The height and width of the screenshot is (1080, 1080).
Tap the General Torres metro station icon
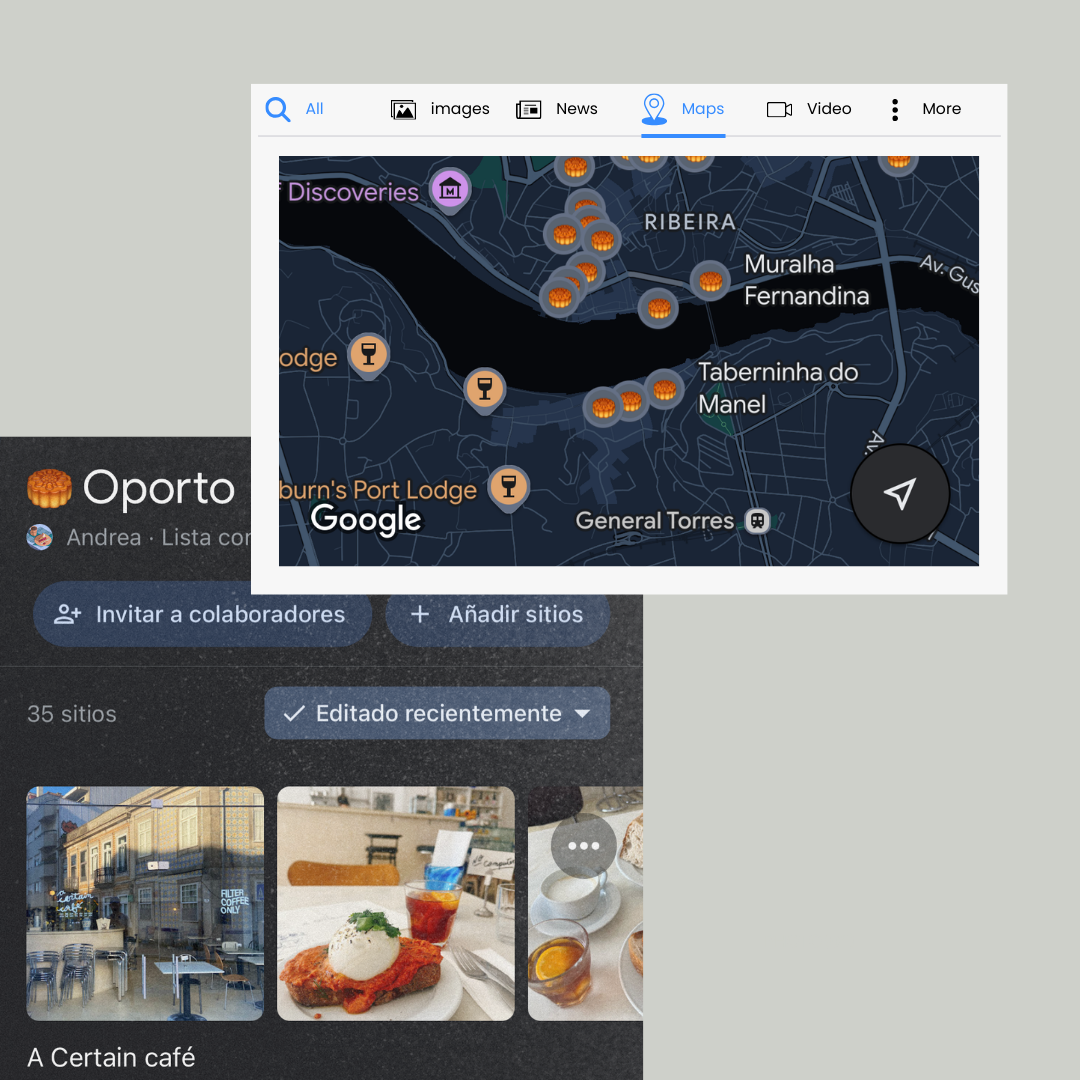pos(757,521)
